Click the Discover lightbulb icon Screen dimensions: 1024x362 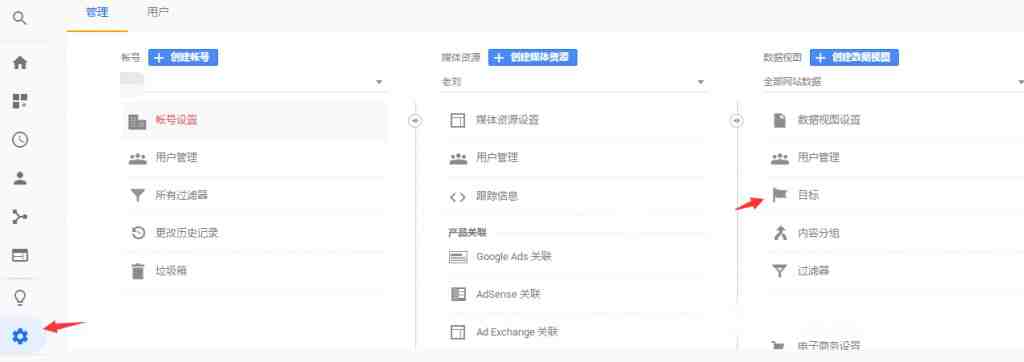20,298
